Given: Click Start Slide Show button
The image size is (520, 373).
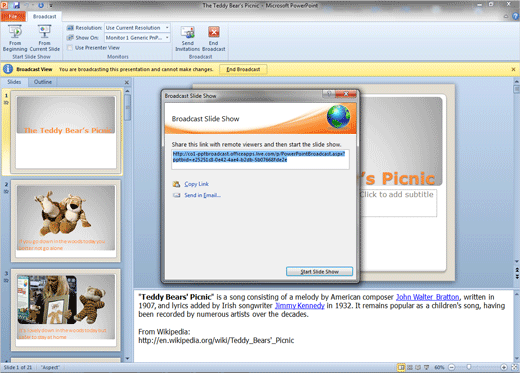Looking at the screenshot, I should coord(319,272).
